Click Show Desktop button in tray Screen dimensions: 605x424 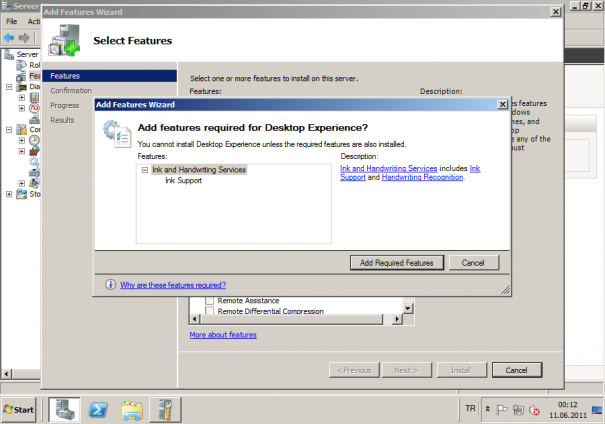pyautogui.click(x=597, y=410)
